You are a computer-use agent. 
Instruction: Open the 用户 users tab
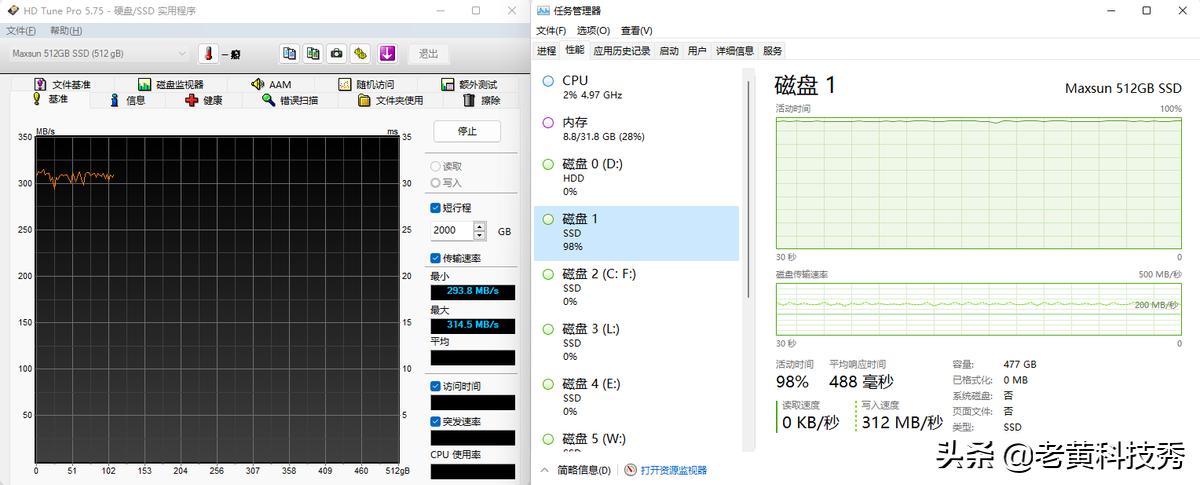[x=697, y=50]
